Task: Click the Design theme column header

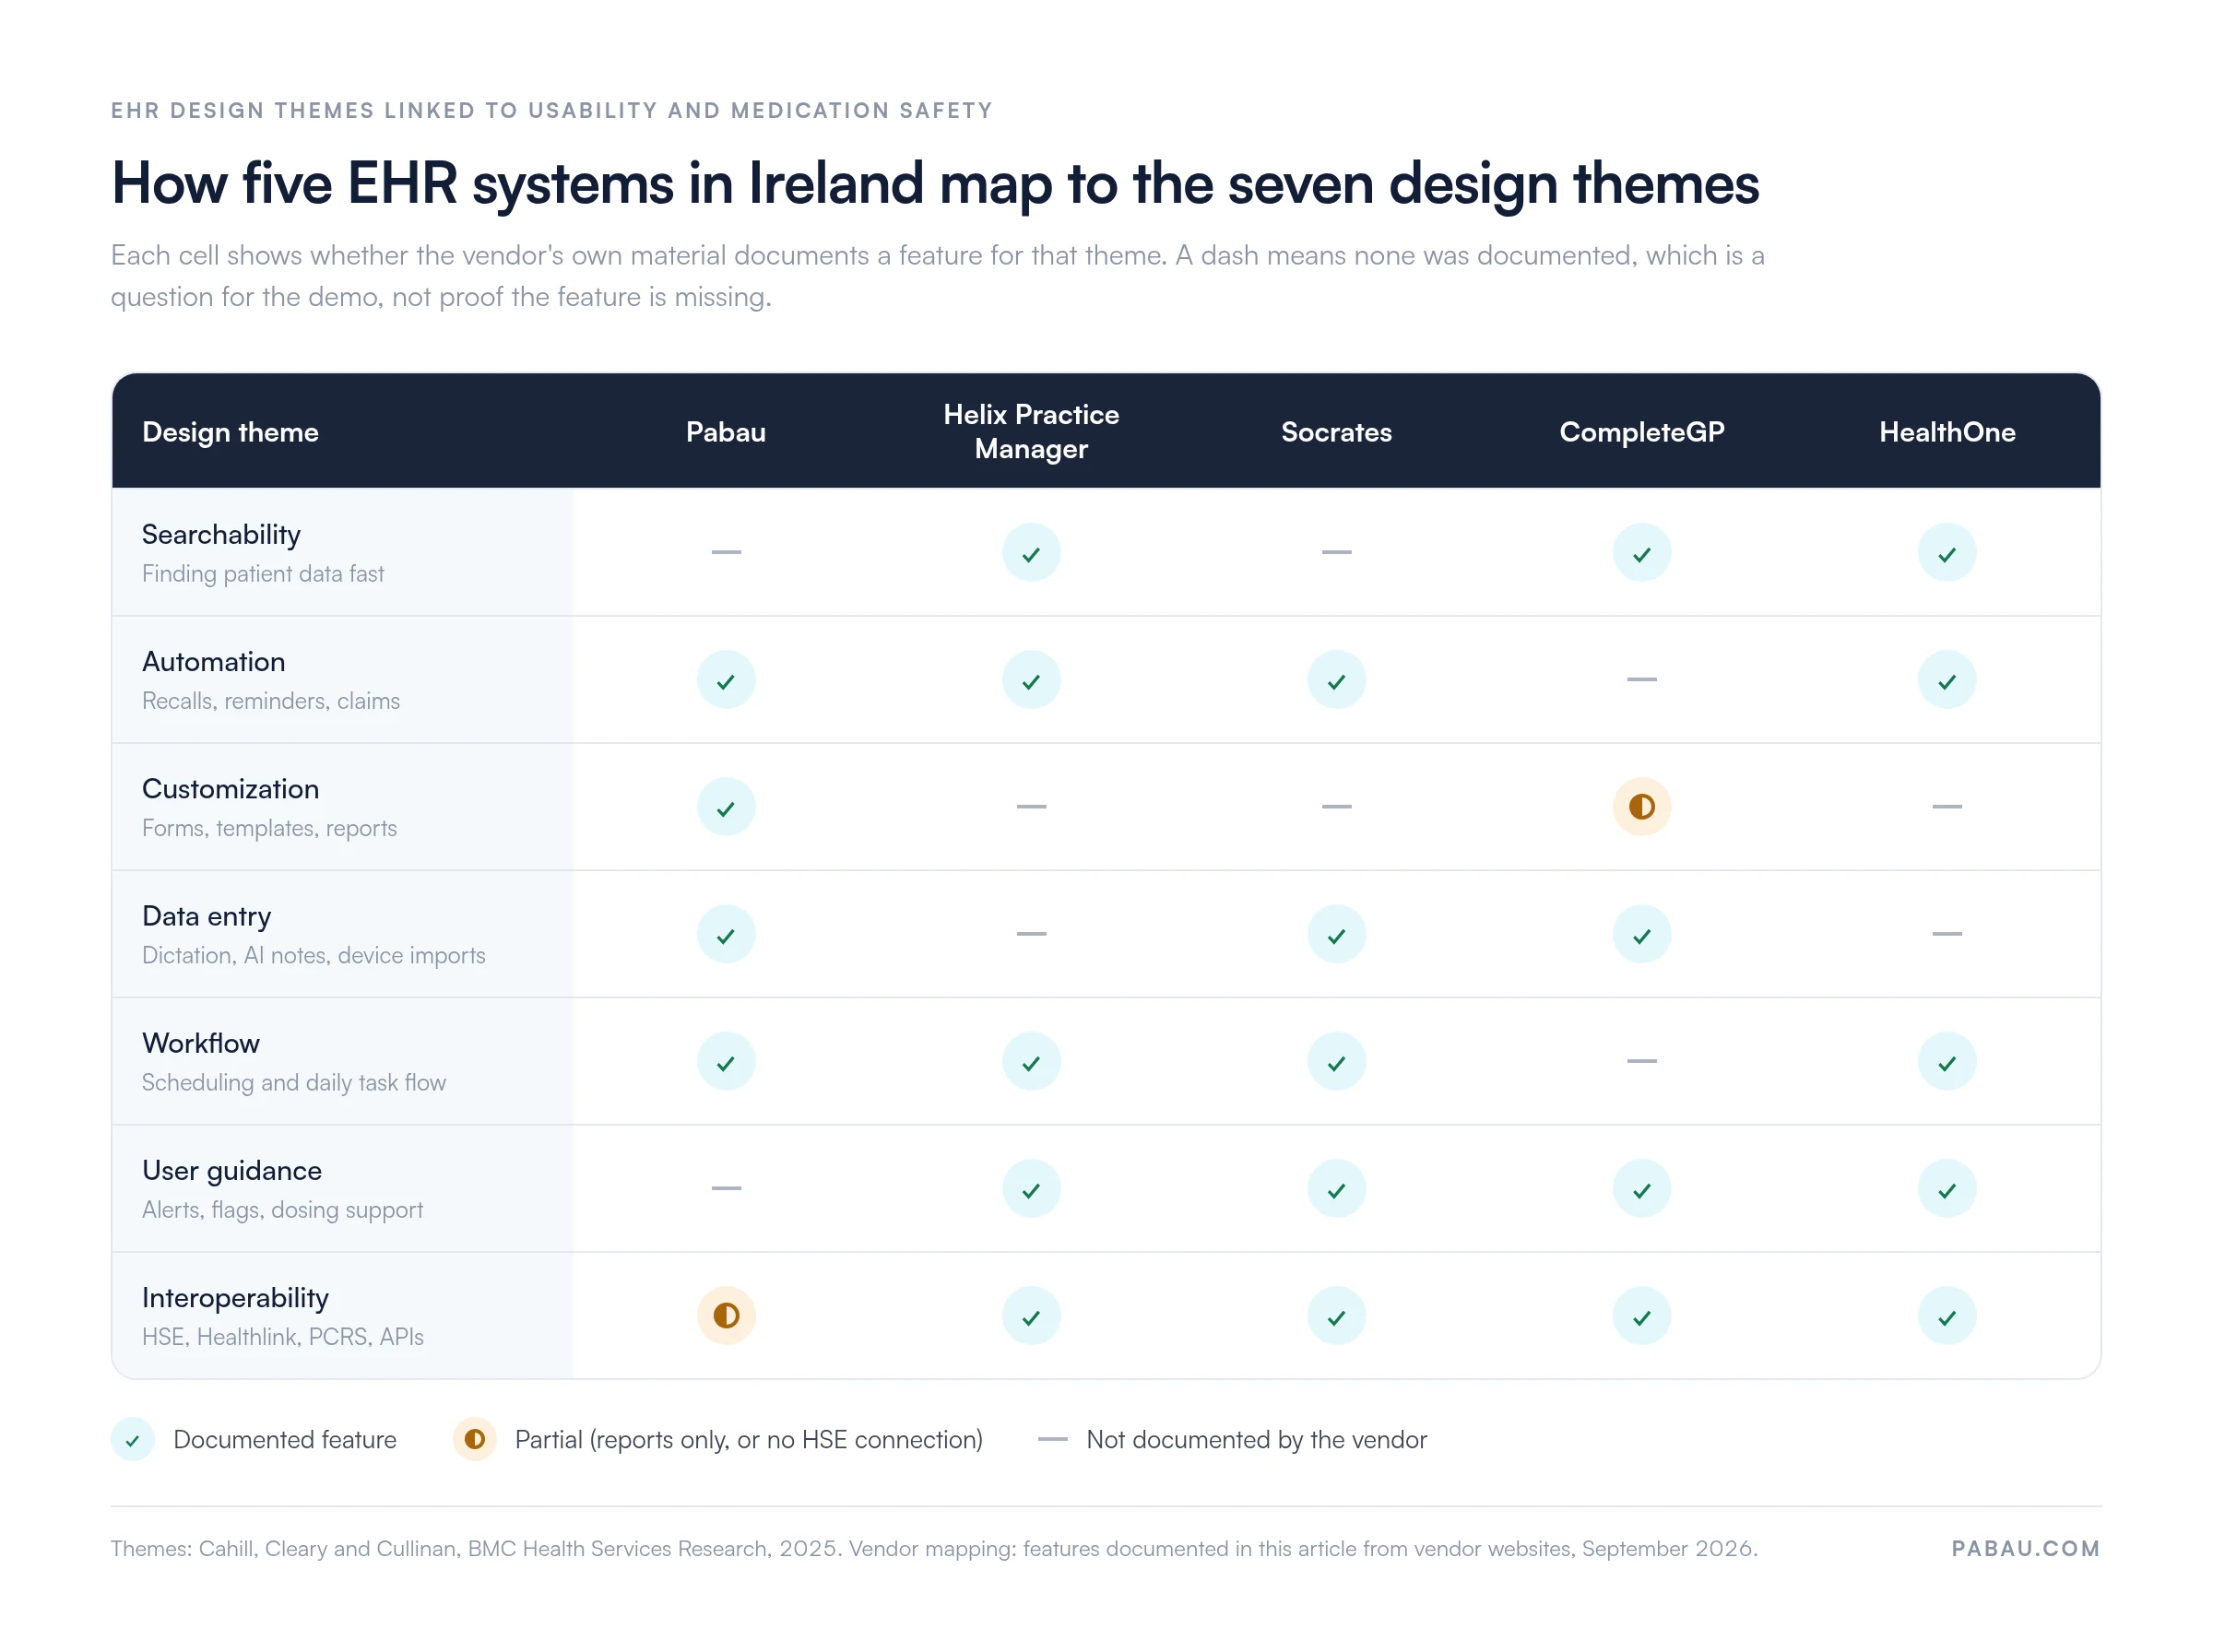Action: (x=230, y=432)
